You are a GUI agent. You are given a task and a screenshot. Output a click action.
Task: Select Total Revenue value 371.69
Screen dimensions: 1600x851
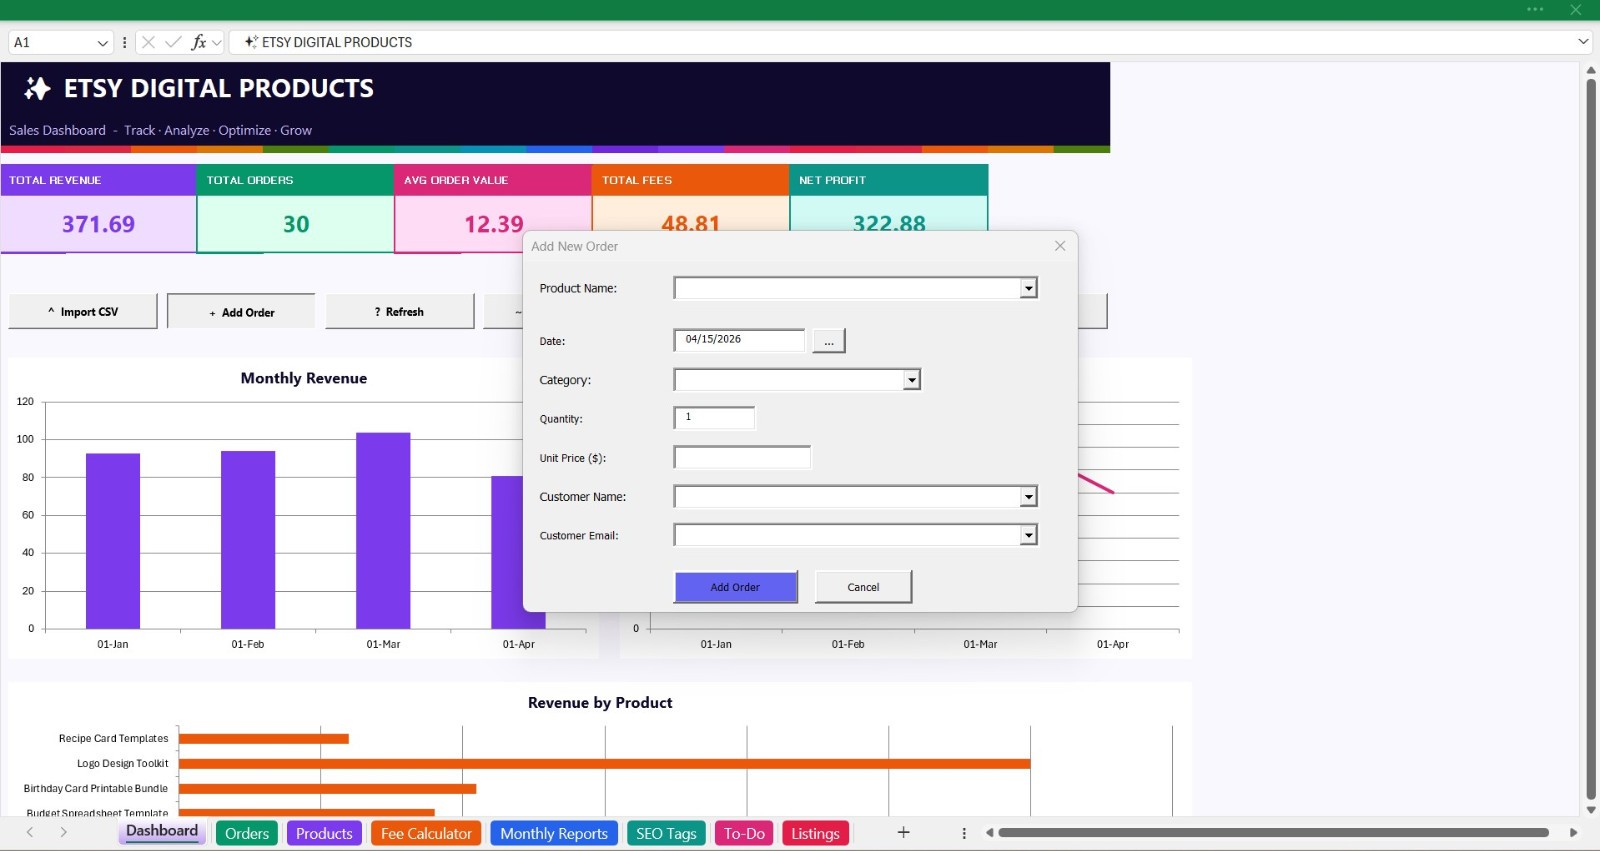coord(98,224)
